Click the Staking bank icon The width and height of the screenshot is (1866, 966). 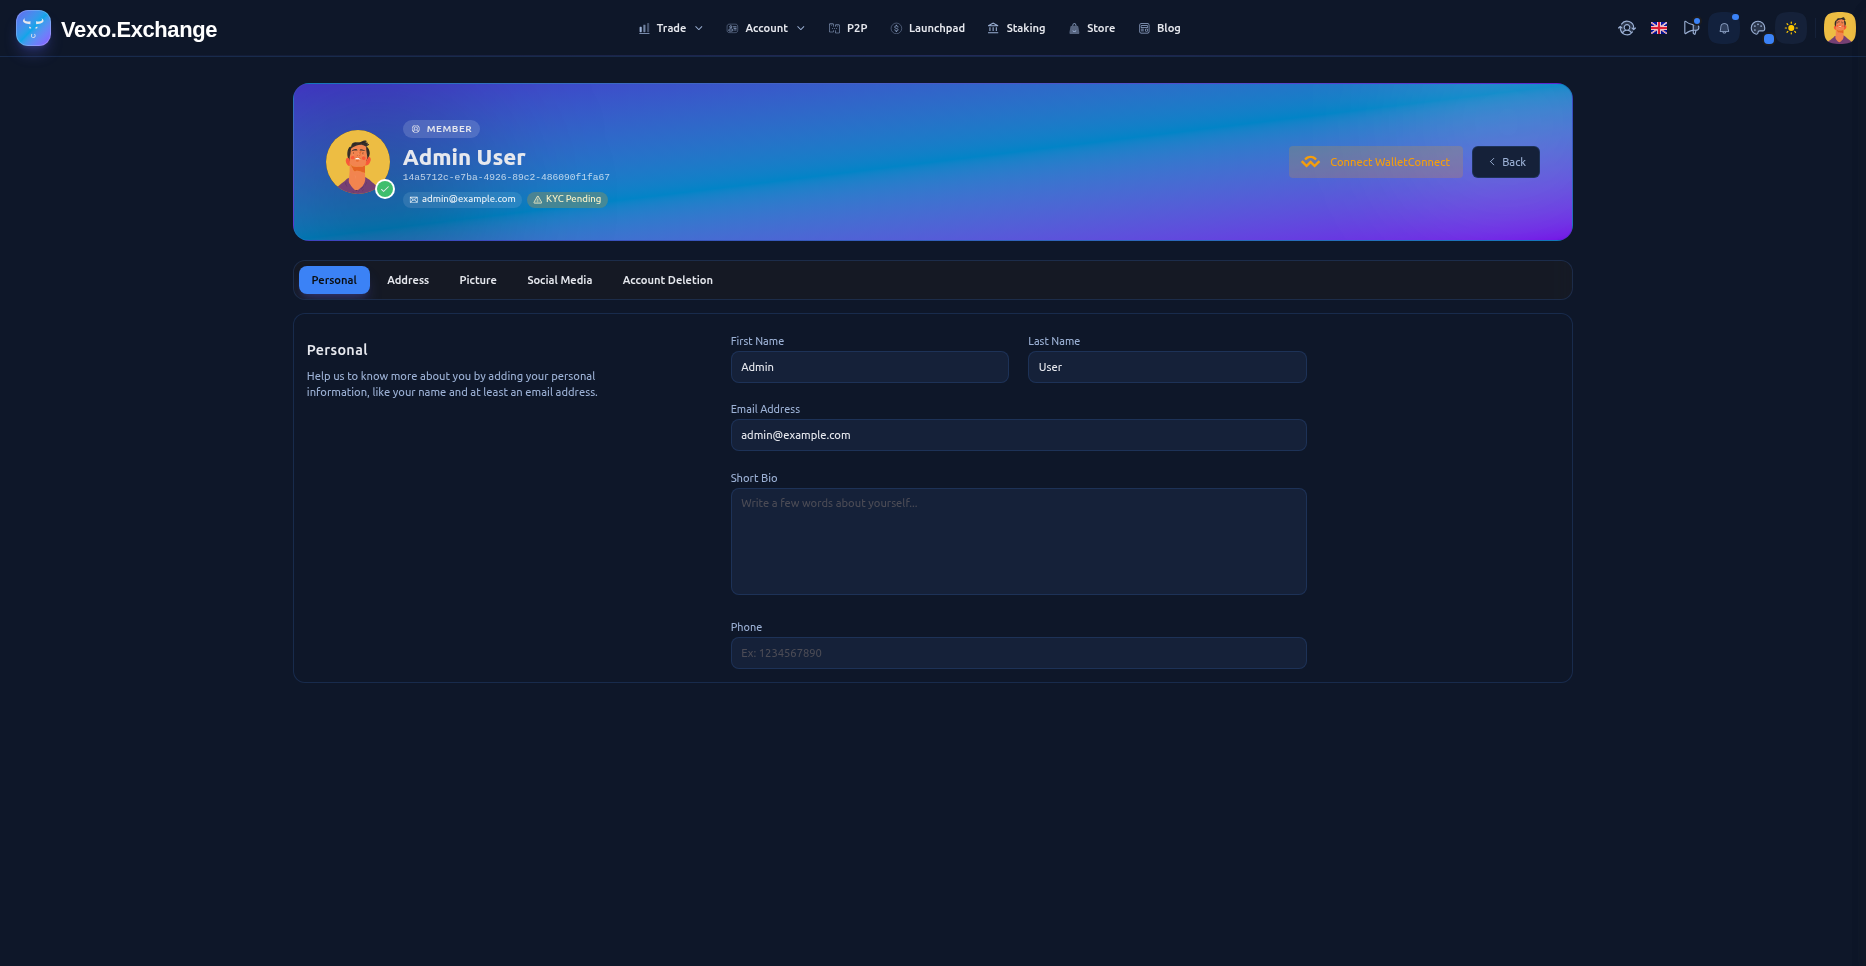(x=993, y=29)
